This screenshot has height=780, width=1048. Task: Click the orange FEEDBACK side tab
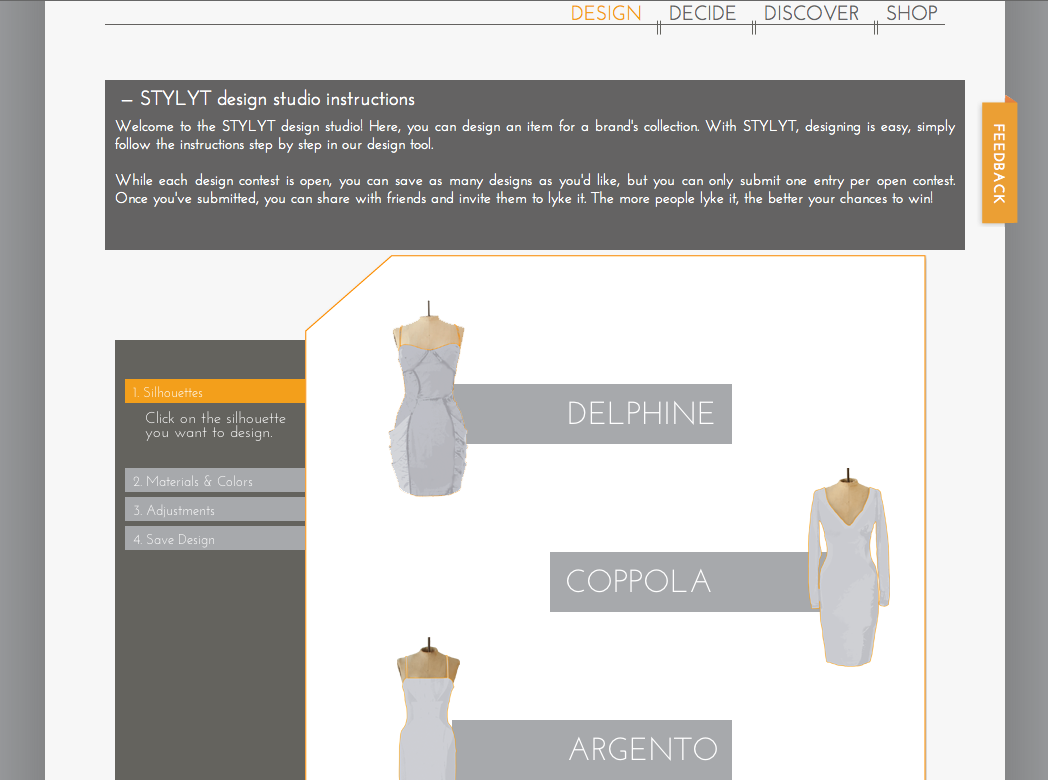tap(999, 163)
